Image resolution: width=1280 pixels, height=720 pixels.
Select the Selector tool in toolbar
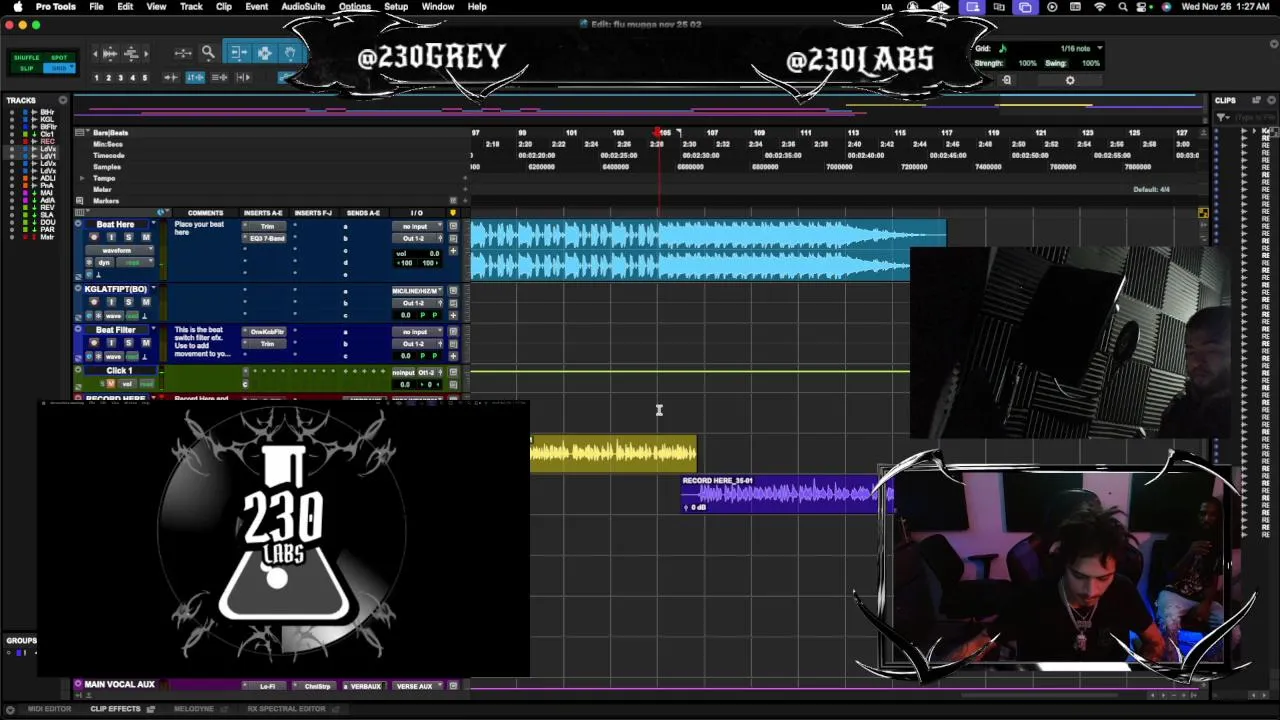(265, 53)
